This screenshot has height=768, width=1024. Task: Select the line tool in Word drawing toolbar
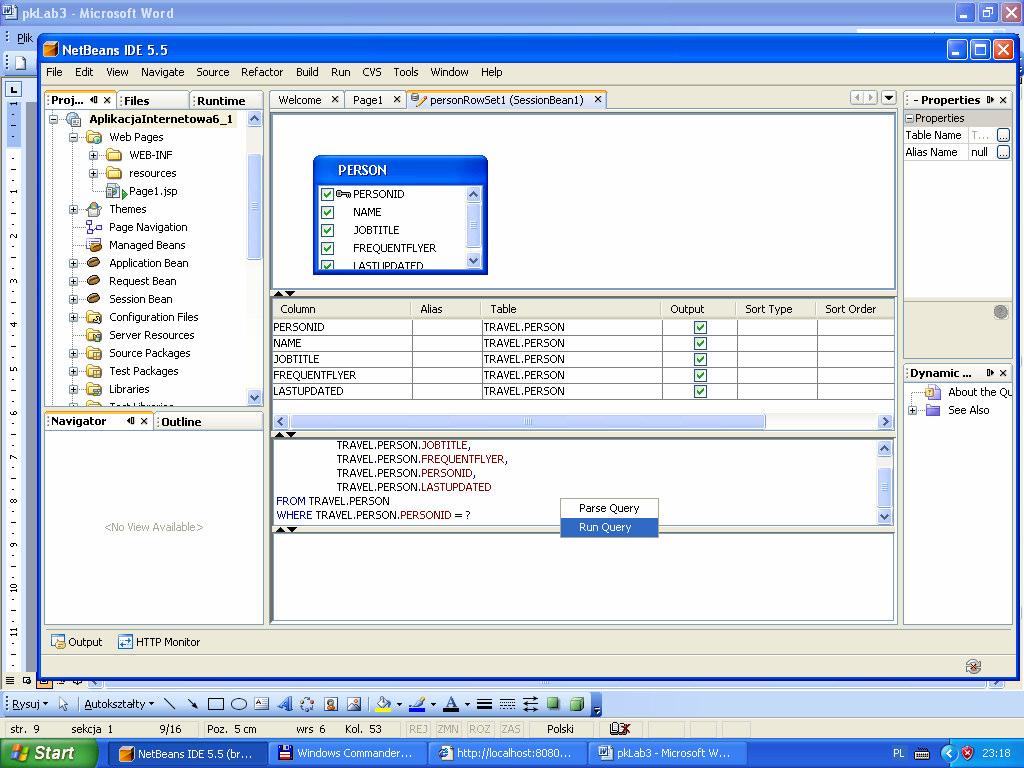click(x=170, y=704)
